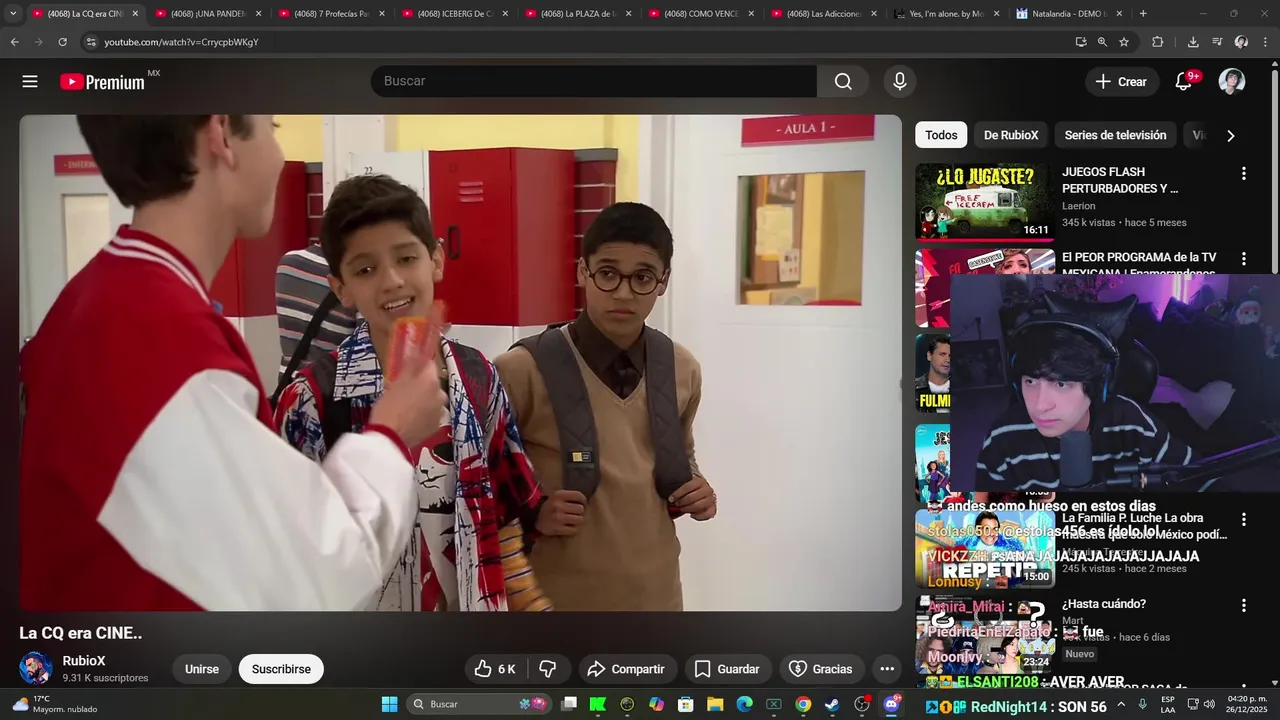The height and width of the screenshot is (720, 1280).
Task: Open the RubioX channel avatar
Action: pyautogui.click(x=36, y=669)
